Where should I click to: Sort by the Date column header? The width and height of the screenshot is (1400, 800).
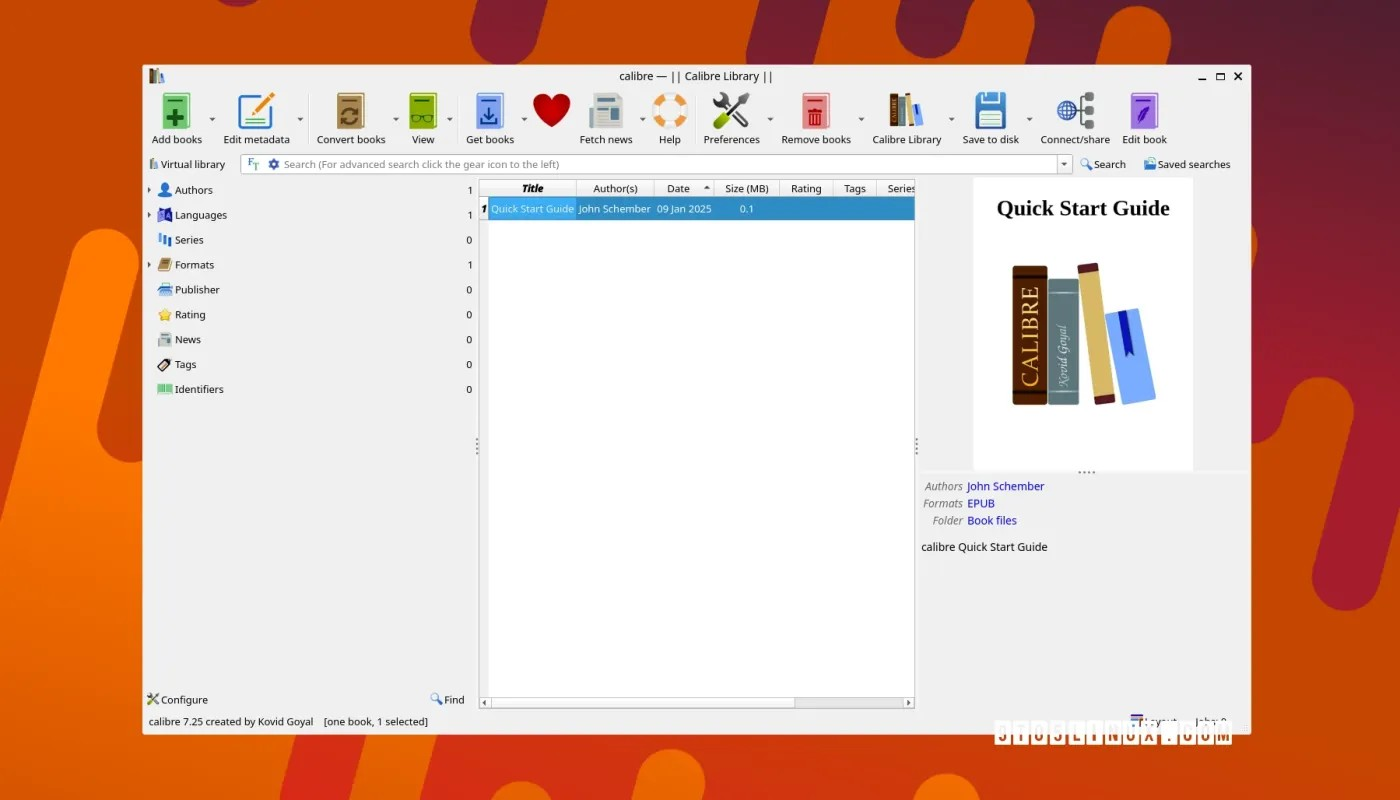click(684, 188)
